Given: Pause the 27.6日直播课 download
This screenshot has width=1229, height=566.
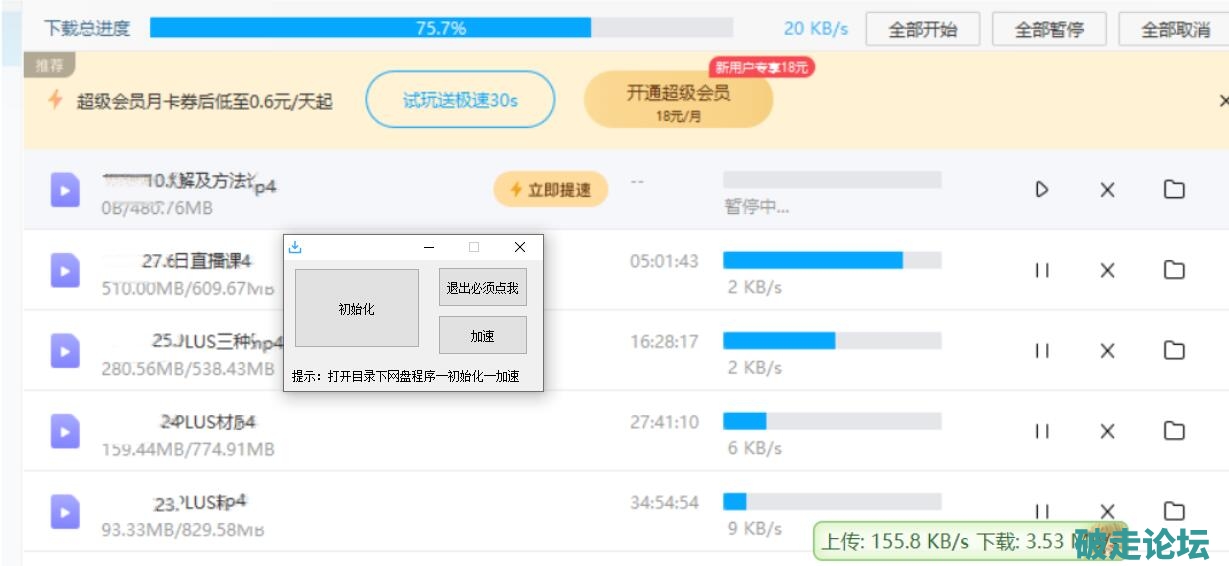Looking at the screenshot, I should 1042,270.
